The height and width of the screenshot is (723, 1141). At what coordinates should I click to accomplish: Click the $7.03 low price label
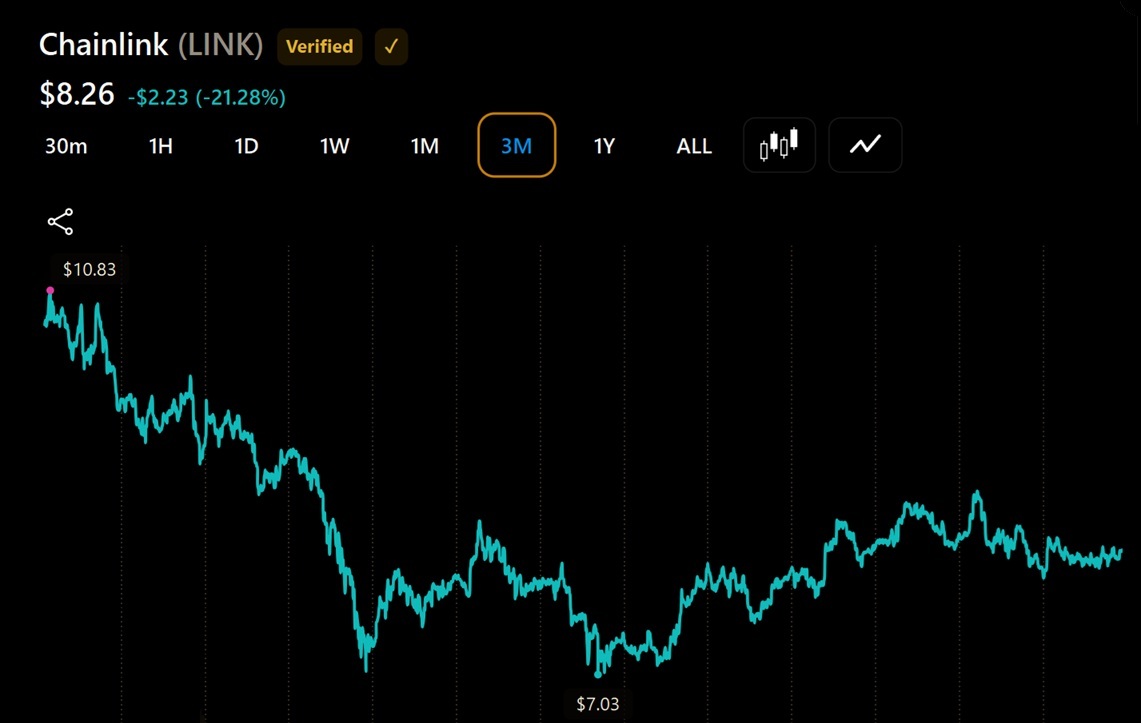pos(597,704)
